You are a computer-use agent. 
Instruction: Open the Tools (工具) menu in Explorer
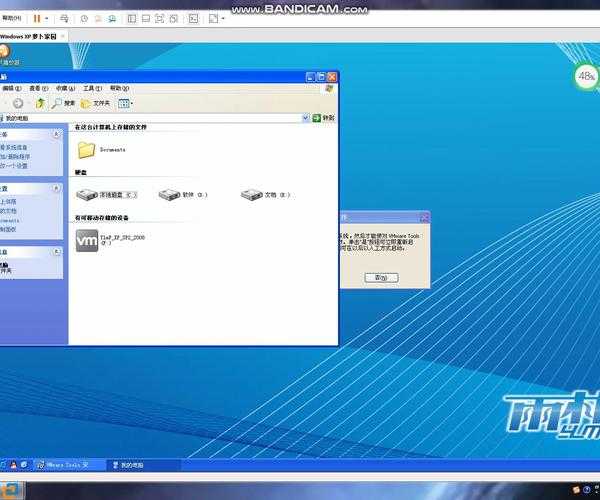tap(92, 88)
